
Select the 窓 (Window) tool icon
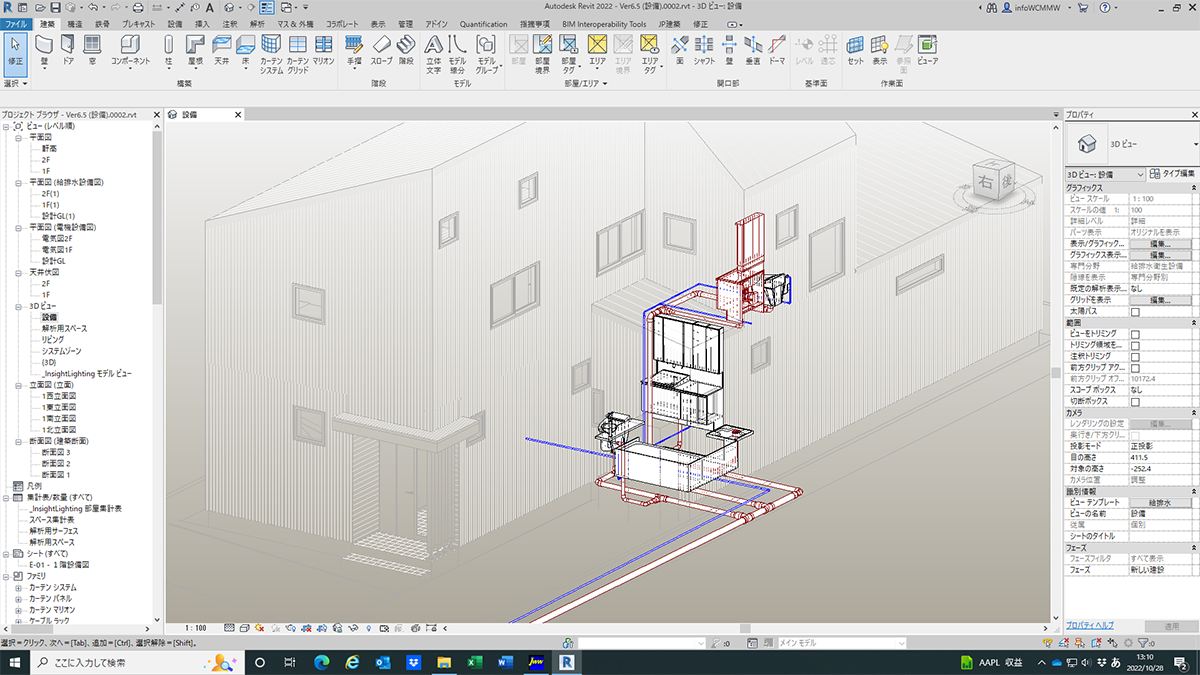[x=92, y=46]
